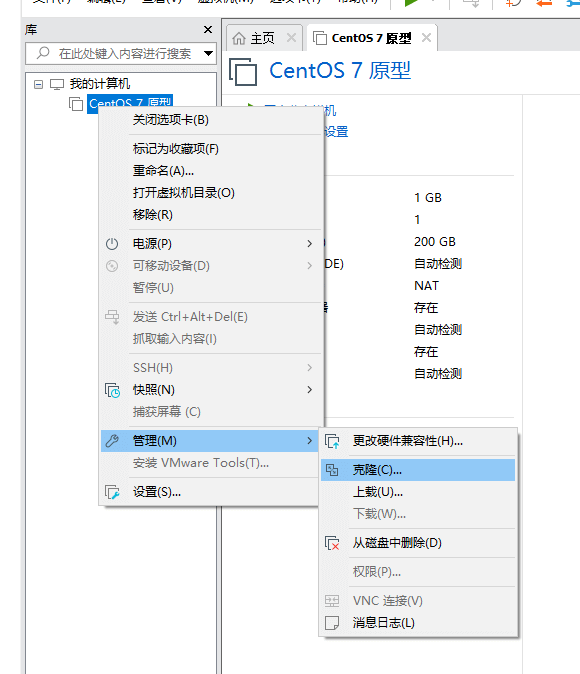The height and width of the screenshot is (674, 580).
Task: Switch to CentOS 7 原型 tab
Action: [372, 38]
